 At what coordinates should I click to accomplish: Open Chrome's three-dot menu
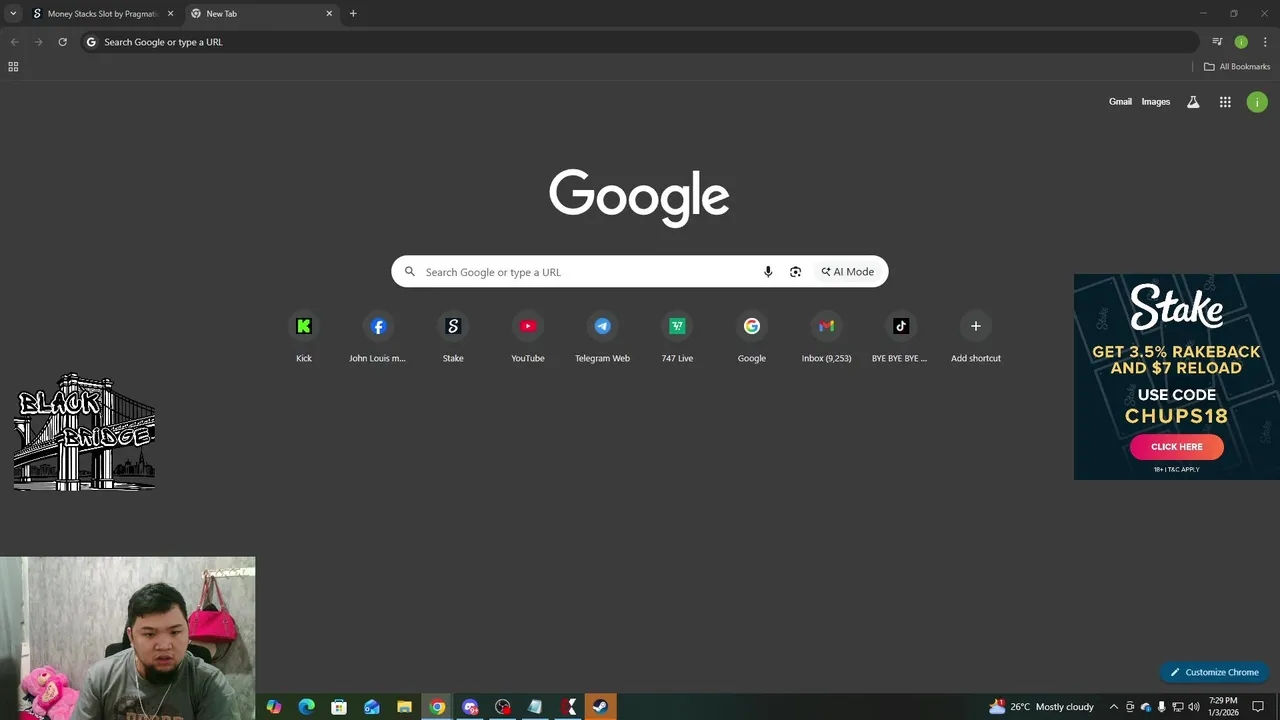[1265, 42]
